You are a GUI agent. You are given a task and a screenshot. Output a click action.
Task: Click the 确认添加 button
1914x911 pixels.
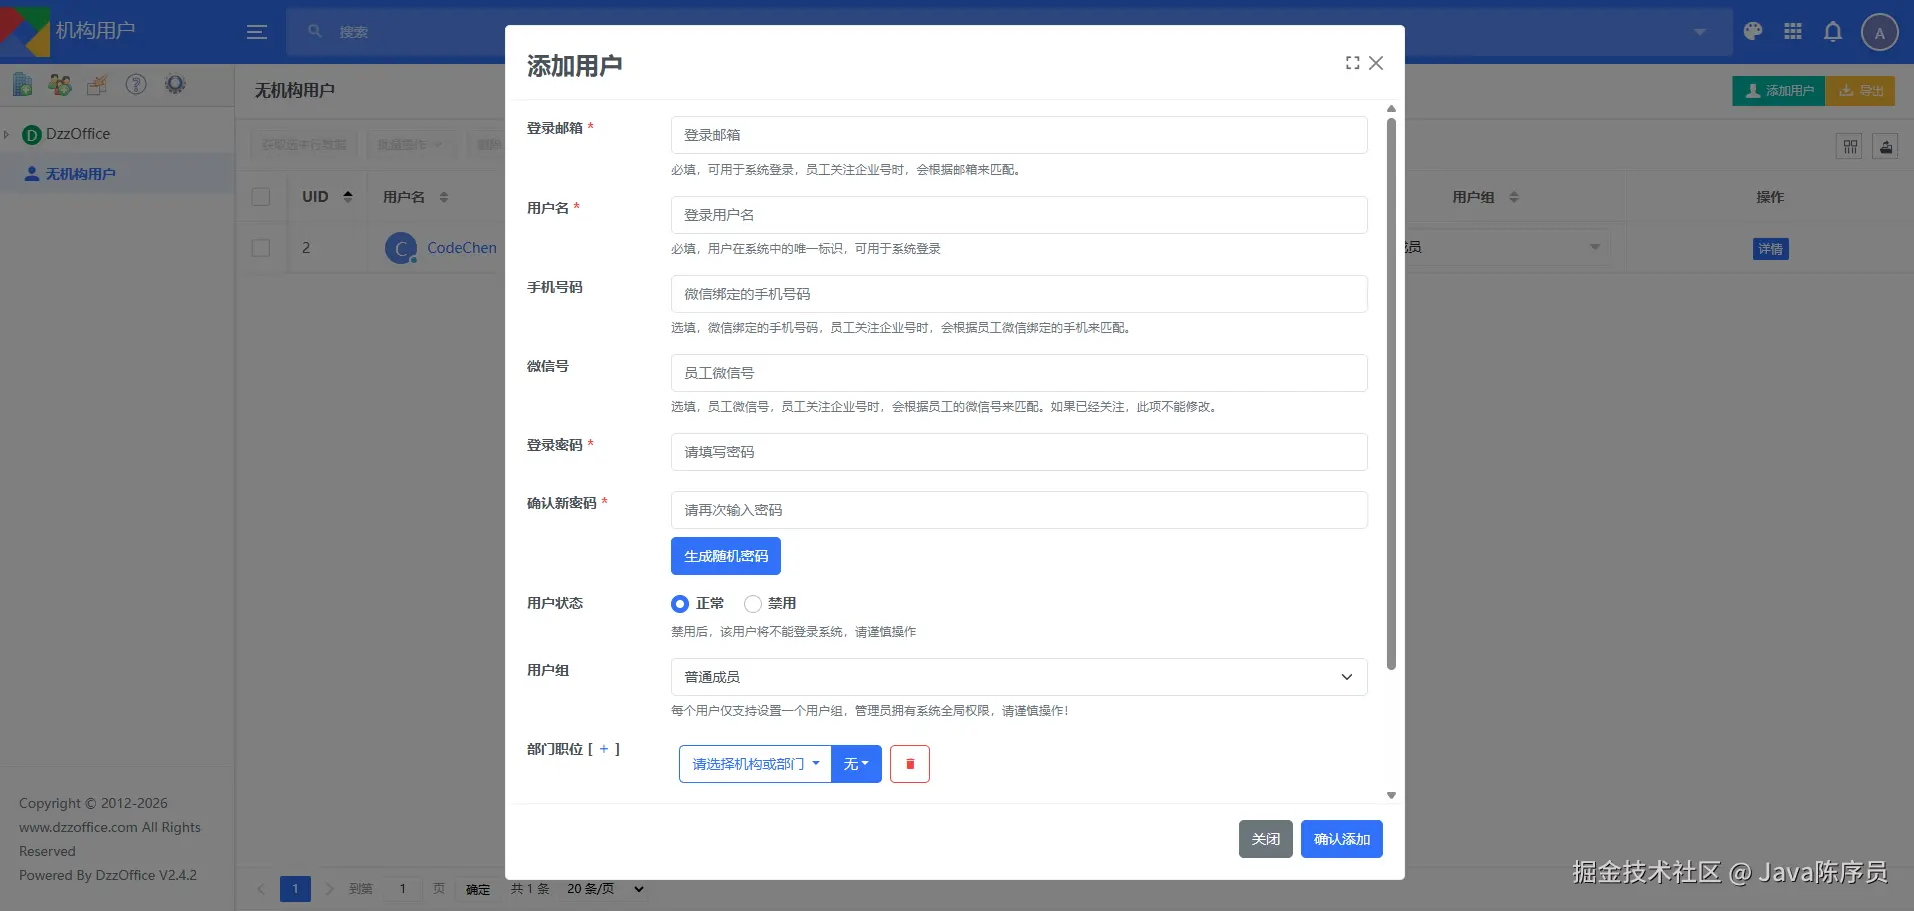pos(1342,839)
